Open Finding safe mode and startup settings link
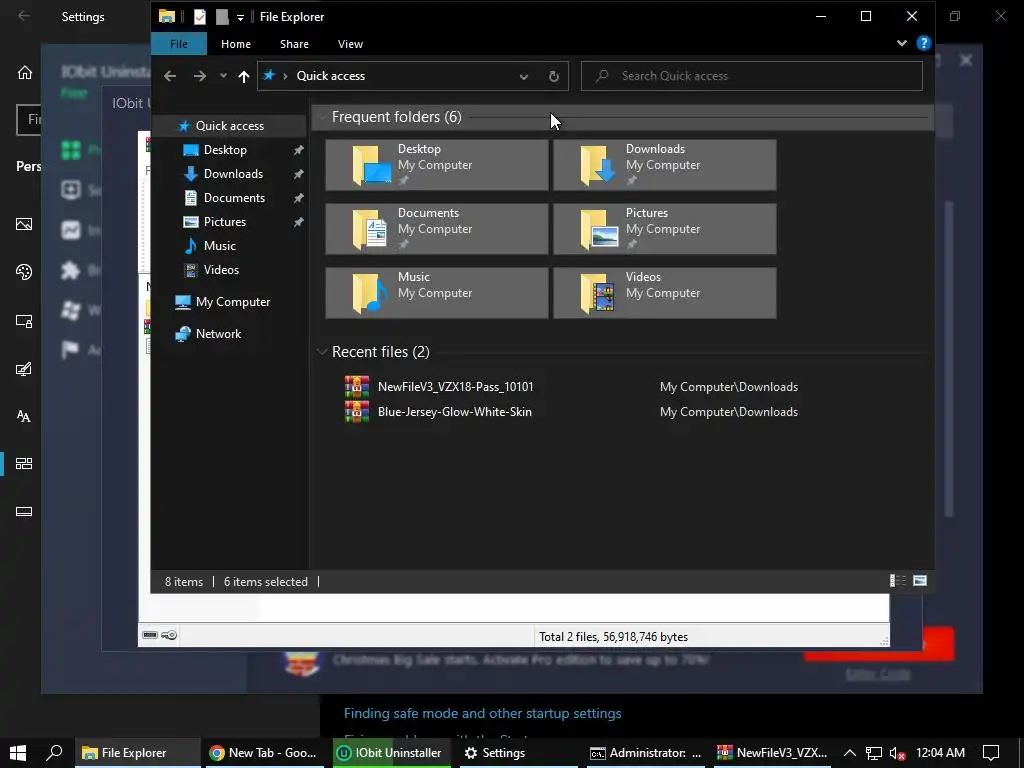Image resolution: width=1024 pixels, height=768 pixels. (483, 713)
